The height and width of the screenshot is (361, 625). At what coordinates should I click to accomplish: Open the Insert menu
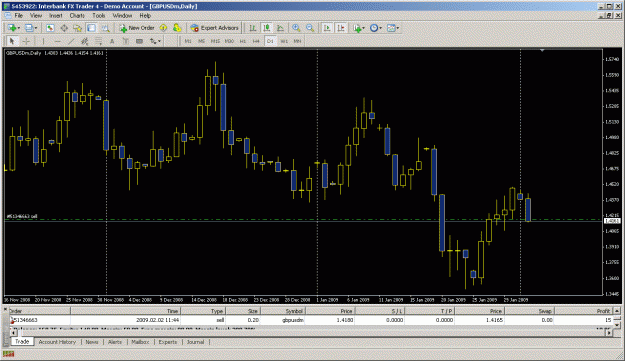click(x=55, y=16)
